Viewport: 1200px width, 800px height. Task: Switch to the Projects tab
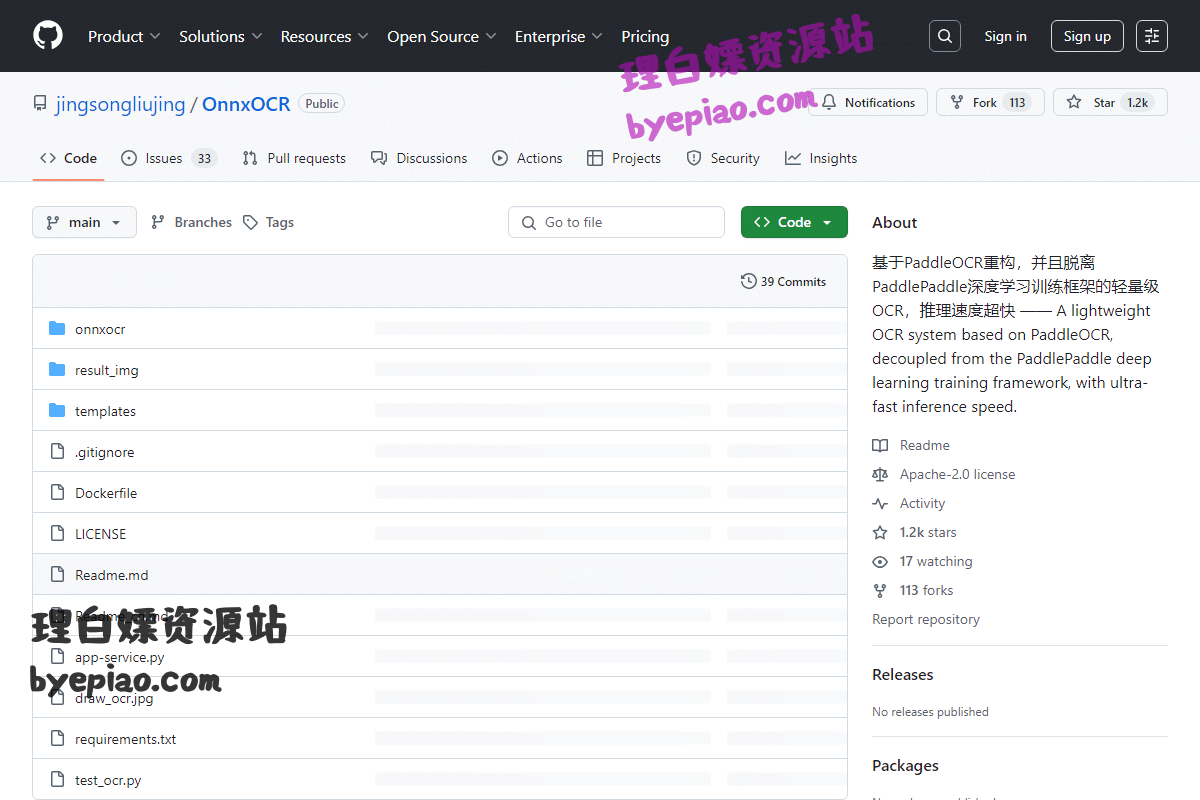coord(624,158)
